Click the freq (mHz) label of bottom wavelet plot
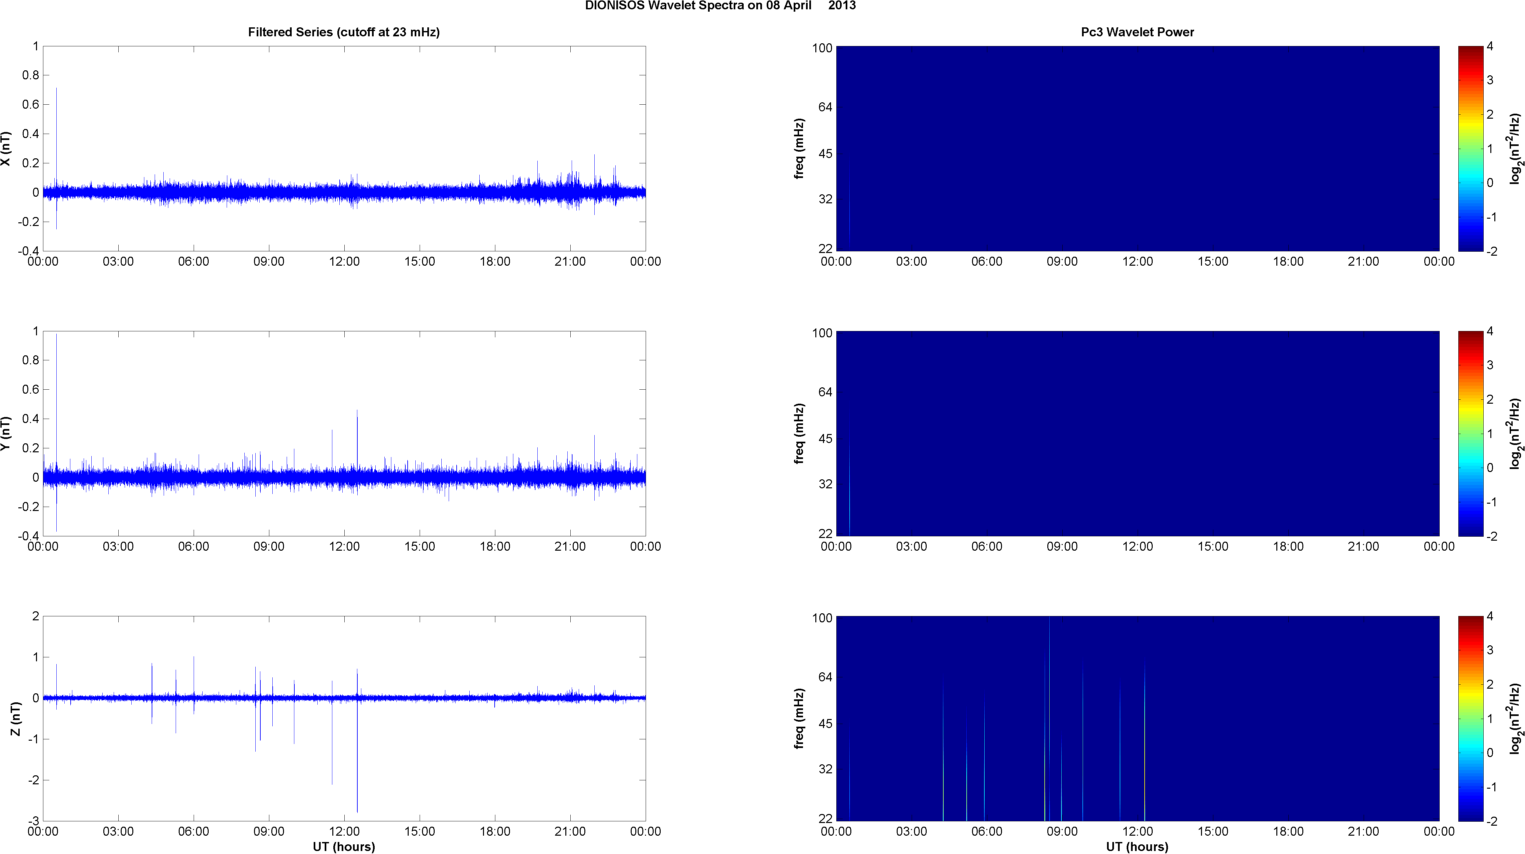Image resolution: width=1525 pixels, height=854 pixels. click(x=799, y=719)
